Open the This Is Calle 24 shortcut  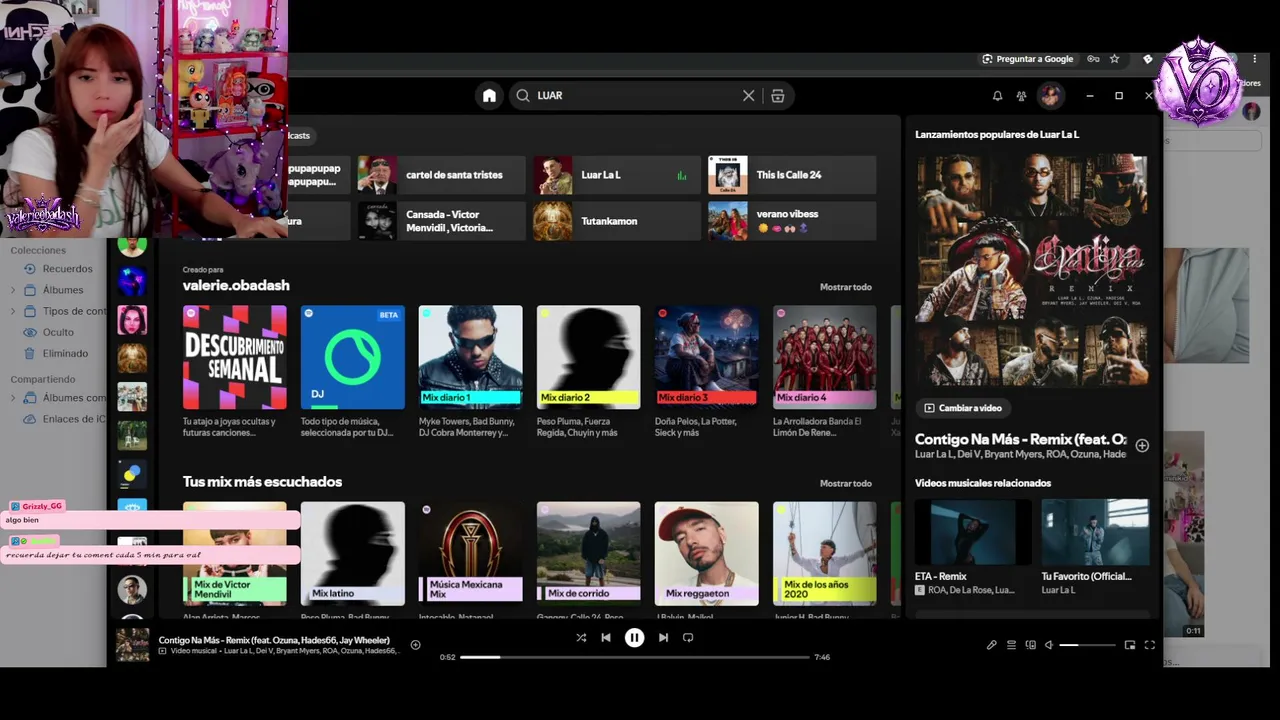(x=792, y=175)
